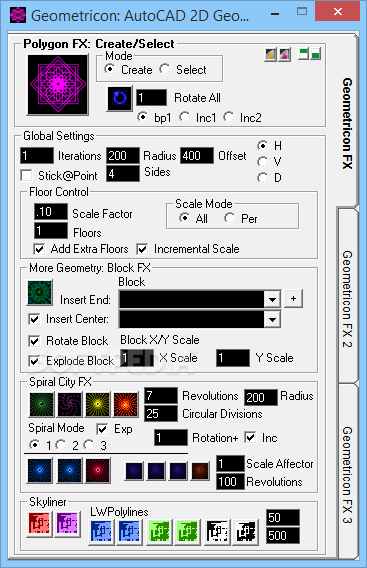Click the second blue LWPolylines icon

[129, 532]
